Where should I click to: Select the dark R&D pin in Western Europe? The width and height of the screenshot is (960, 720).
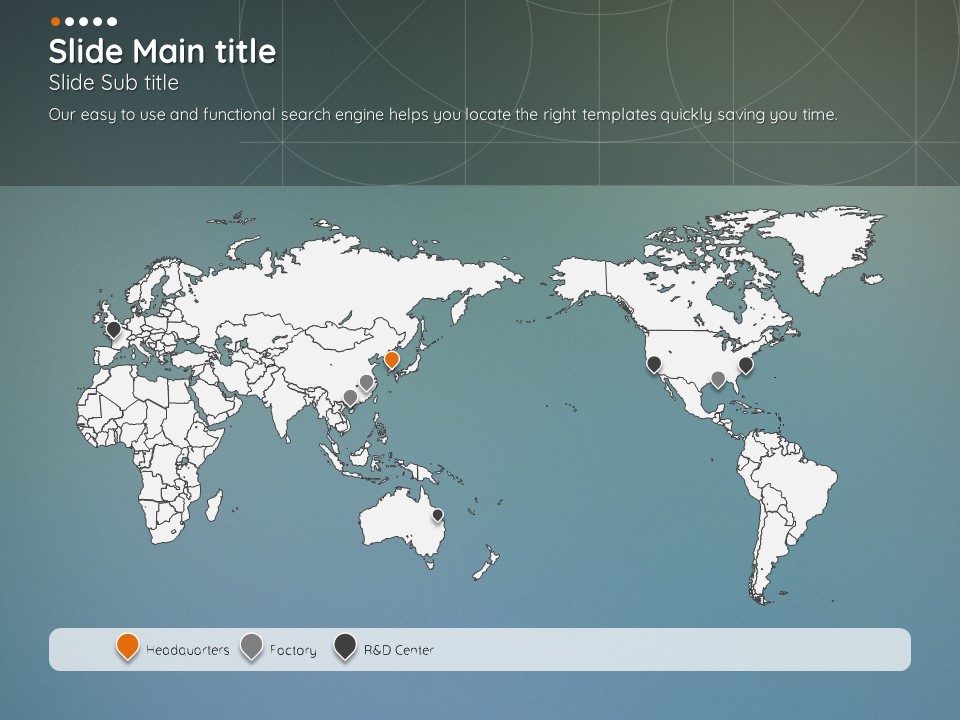pos(114,328)
